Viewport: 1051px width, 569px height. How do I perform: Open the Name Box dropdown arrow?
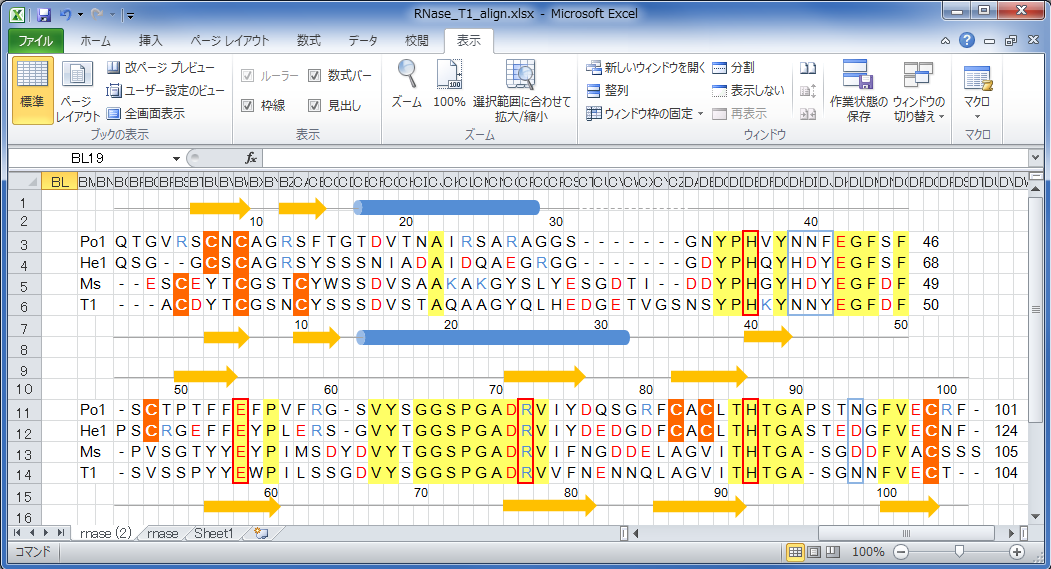click(177, 158)
